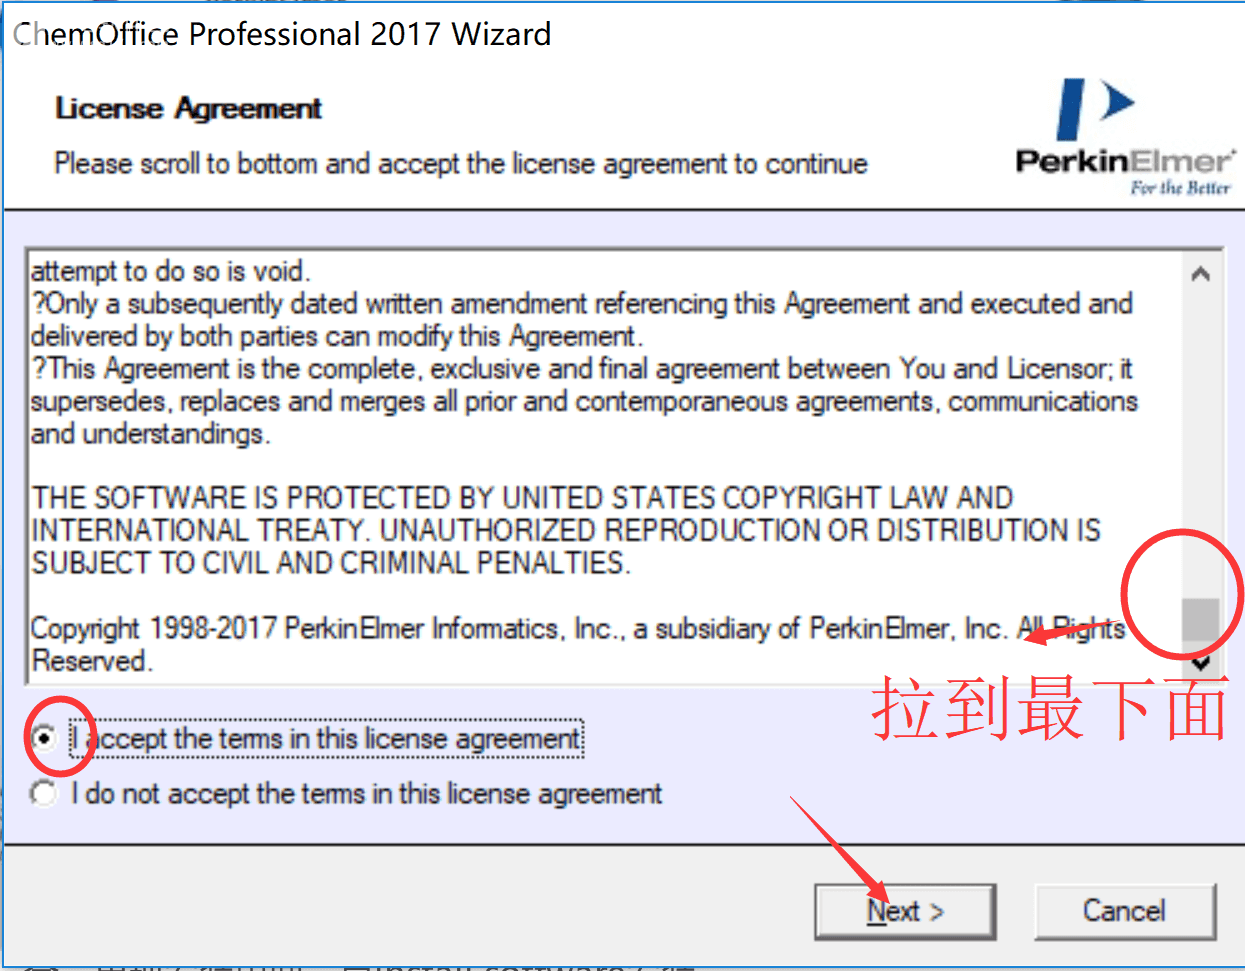Screen dimensions: 1245x971
Task: Click the red Chinese annotation text
Action: pyautogui.click(x=1050, y=708)
